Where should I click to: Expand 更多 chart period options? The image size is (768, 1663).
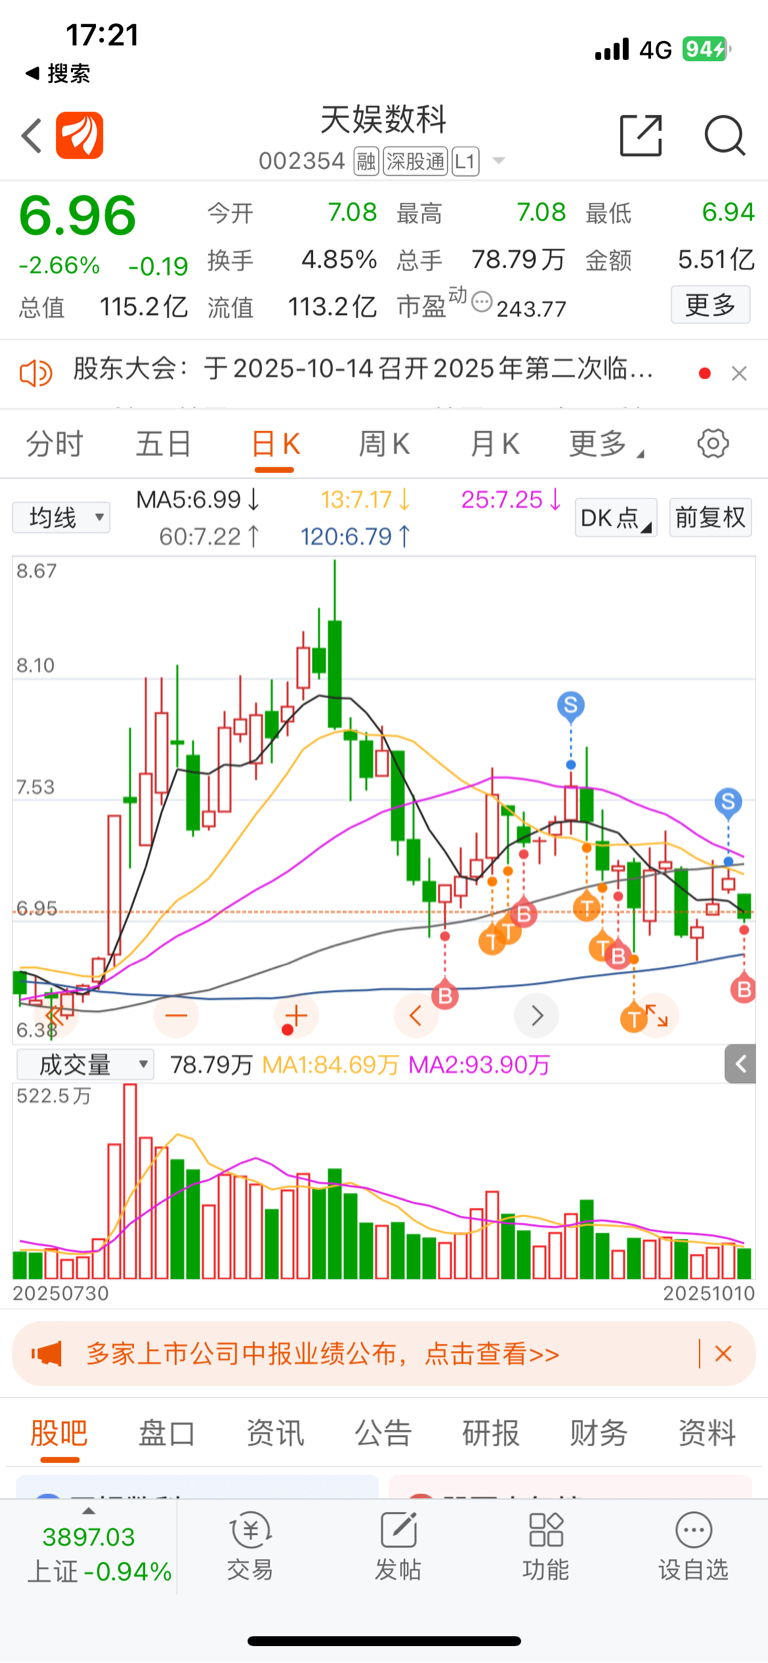pyautogui.click(x=605, y=444)
